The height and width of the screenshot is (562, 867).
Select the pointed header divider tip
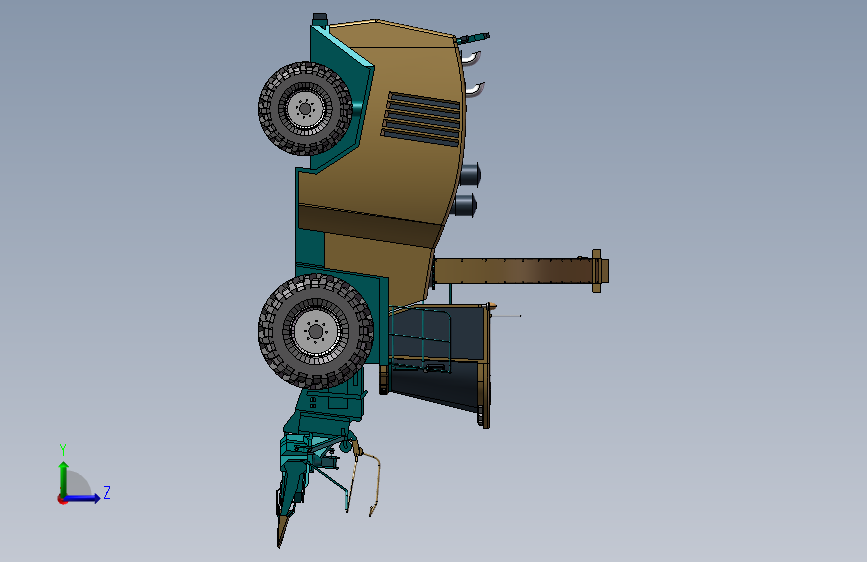(x=282, y=532)
